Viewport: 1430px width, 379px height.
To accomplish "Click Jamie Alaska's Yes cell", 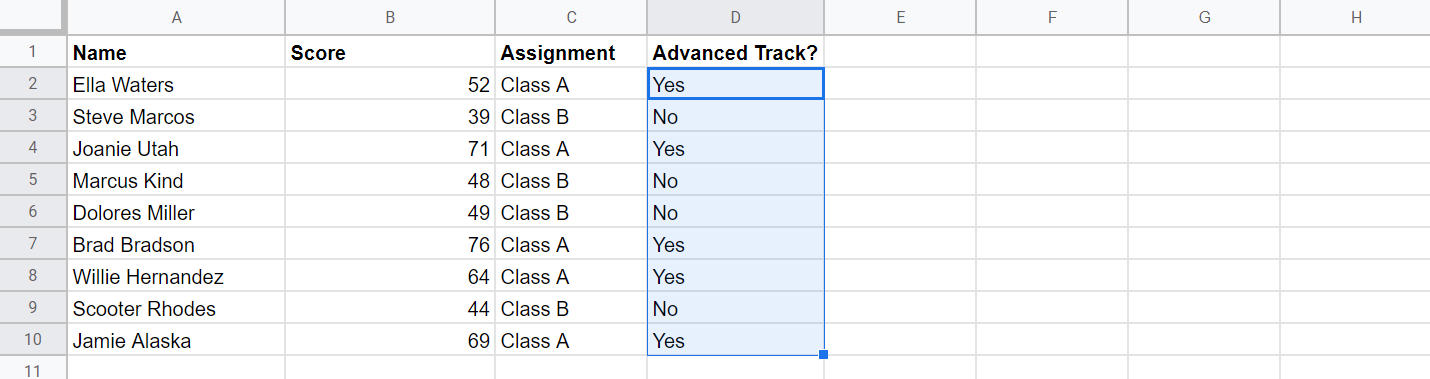I will pos(735,341).
